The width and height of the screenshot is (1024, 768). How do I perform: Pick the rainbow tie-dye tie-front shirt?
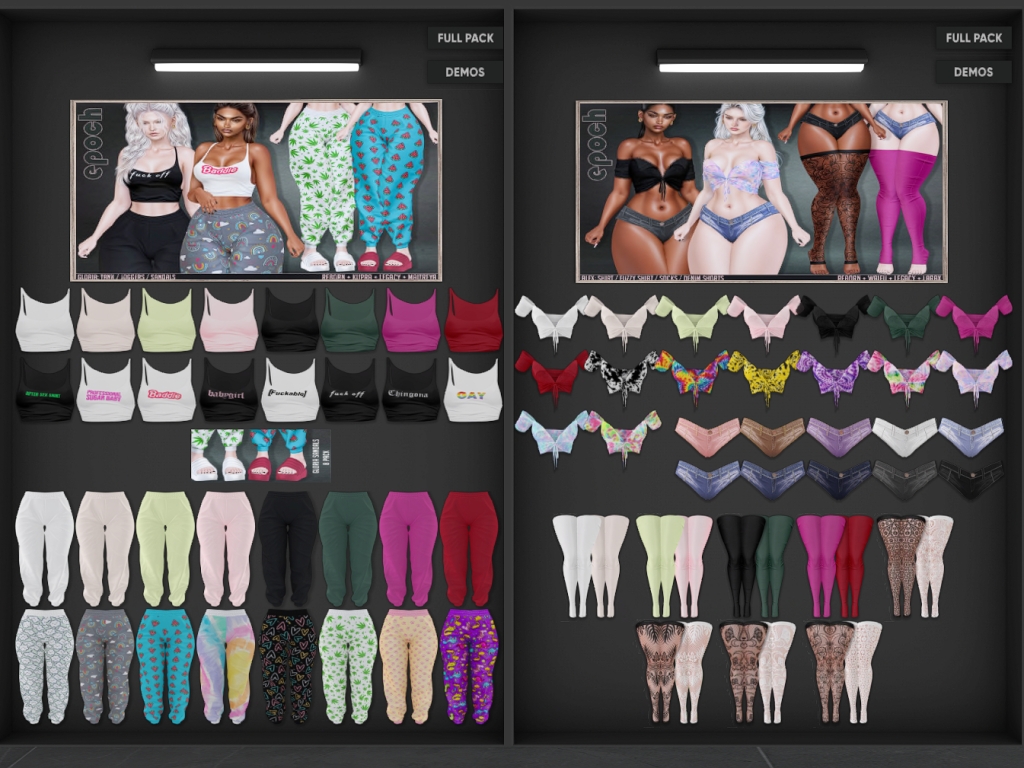tap(694, 376)
